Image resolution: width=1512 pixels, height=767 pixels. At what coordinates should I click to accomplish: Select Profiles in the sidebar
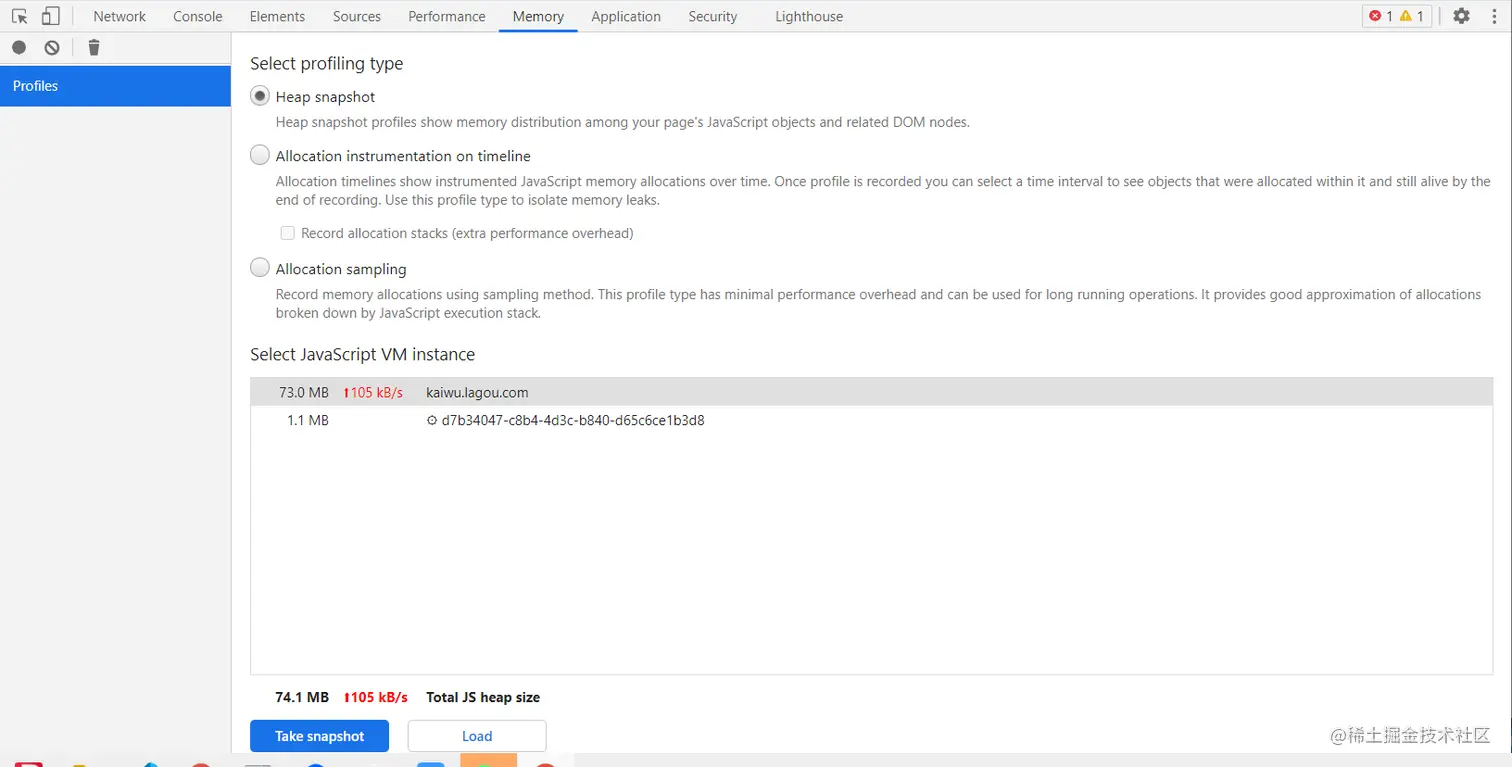[115, 86]
